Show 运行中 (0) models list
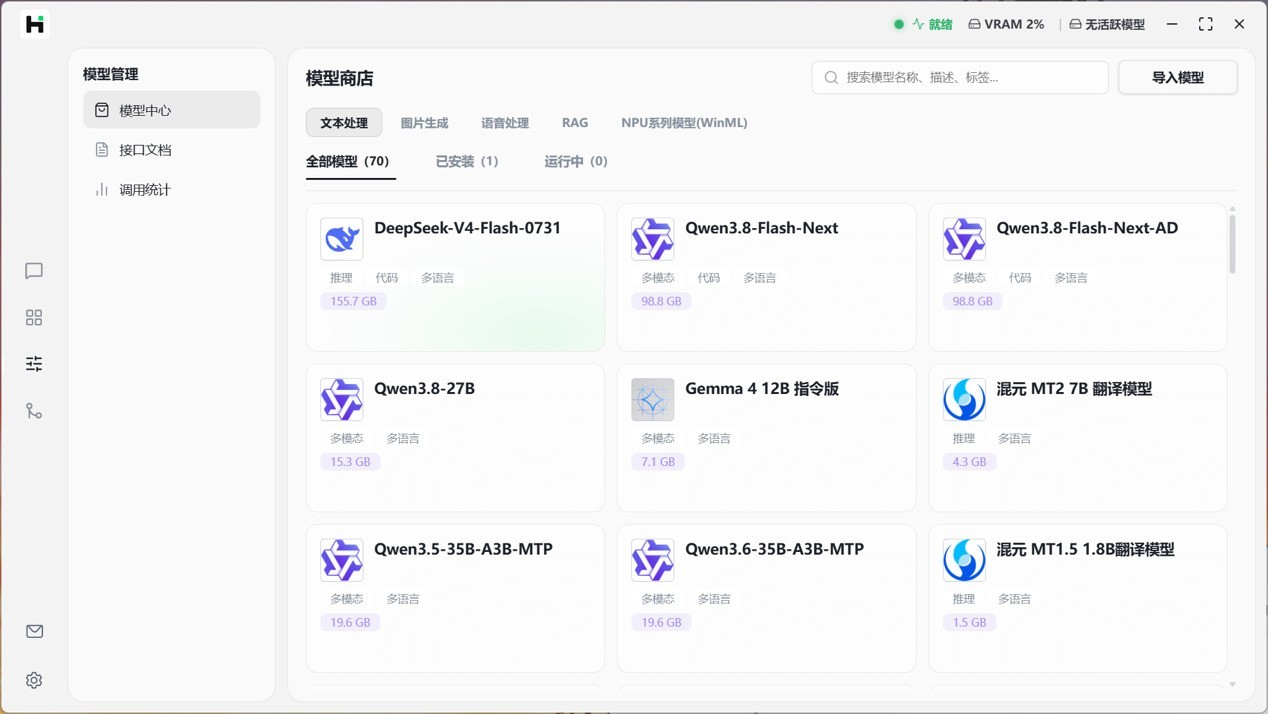The height and width of the screenshot is (714, 1268). click(x=576, y=161)
